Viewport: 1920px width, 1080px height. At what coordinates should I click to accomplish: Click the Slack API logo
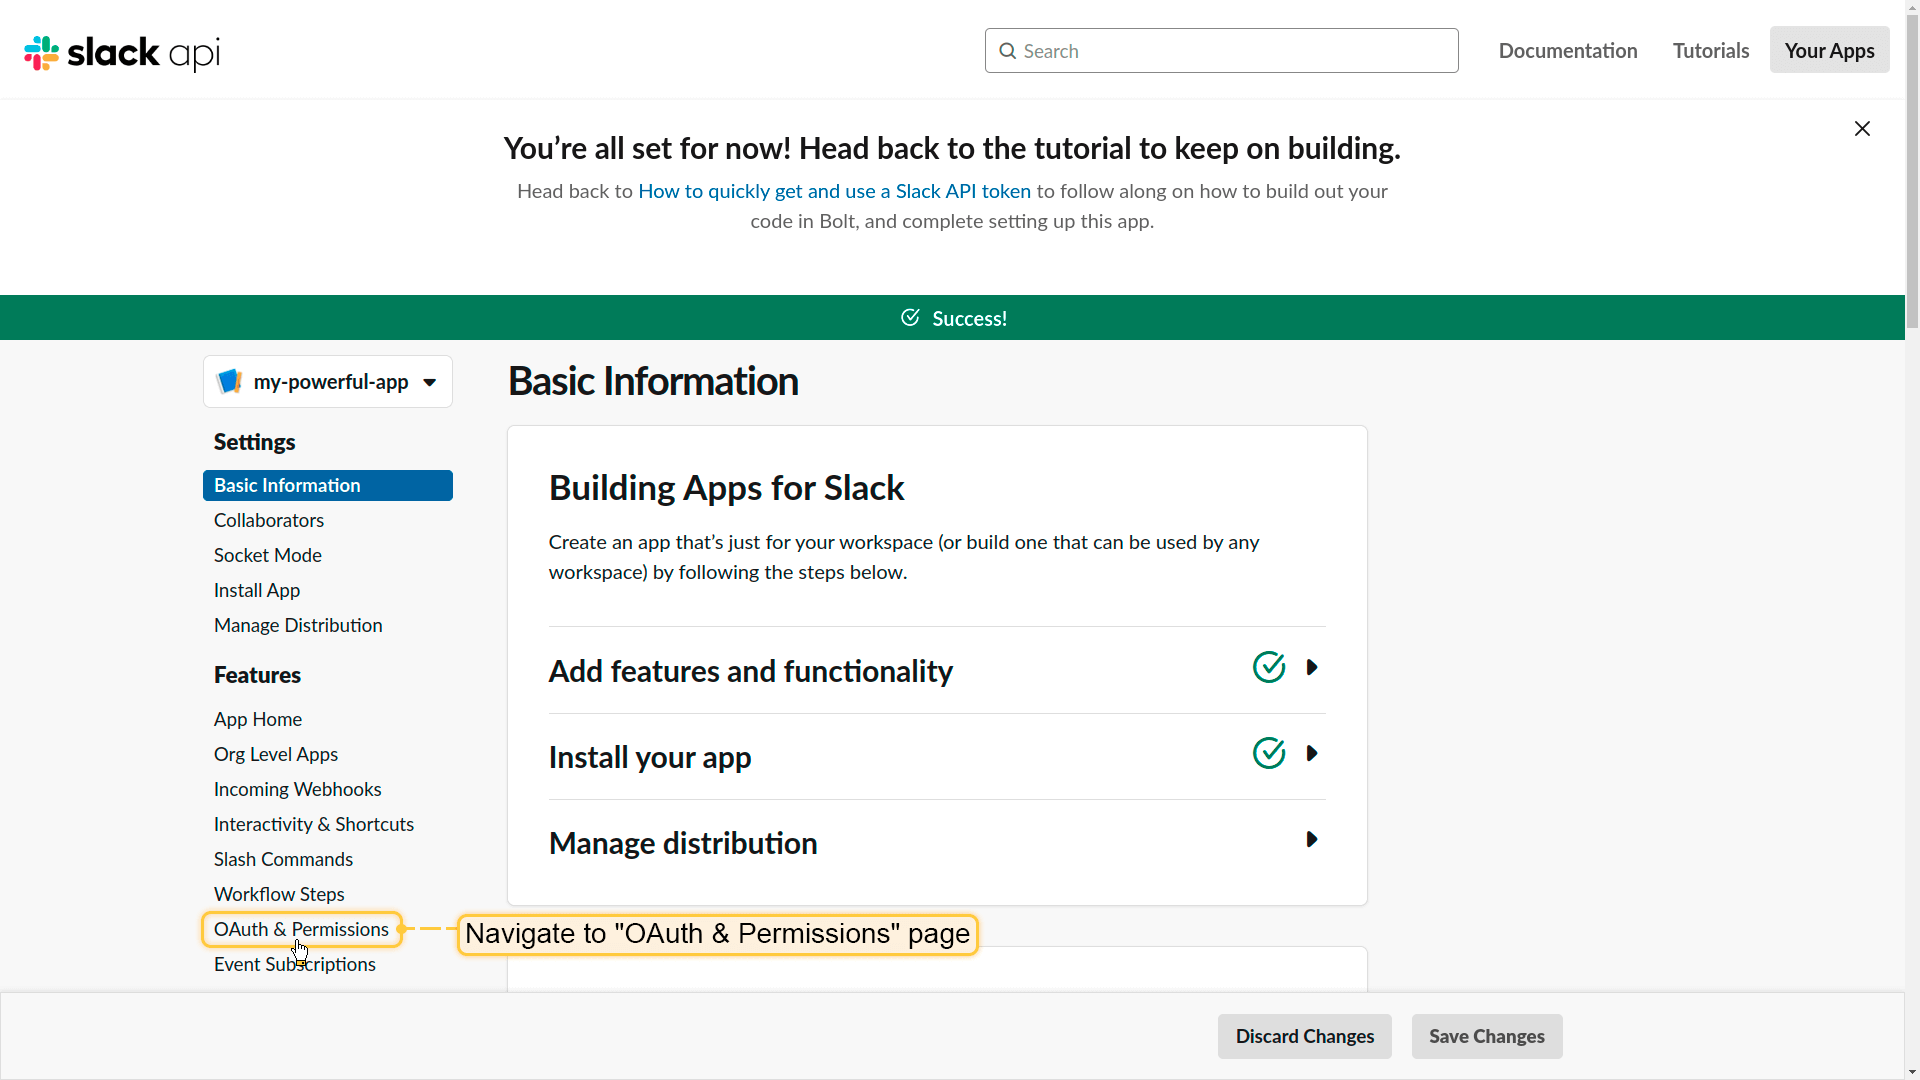(x=122, y=53)
